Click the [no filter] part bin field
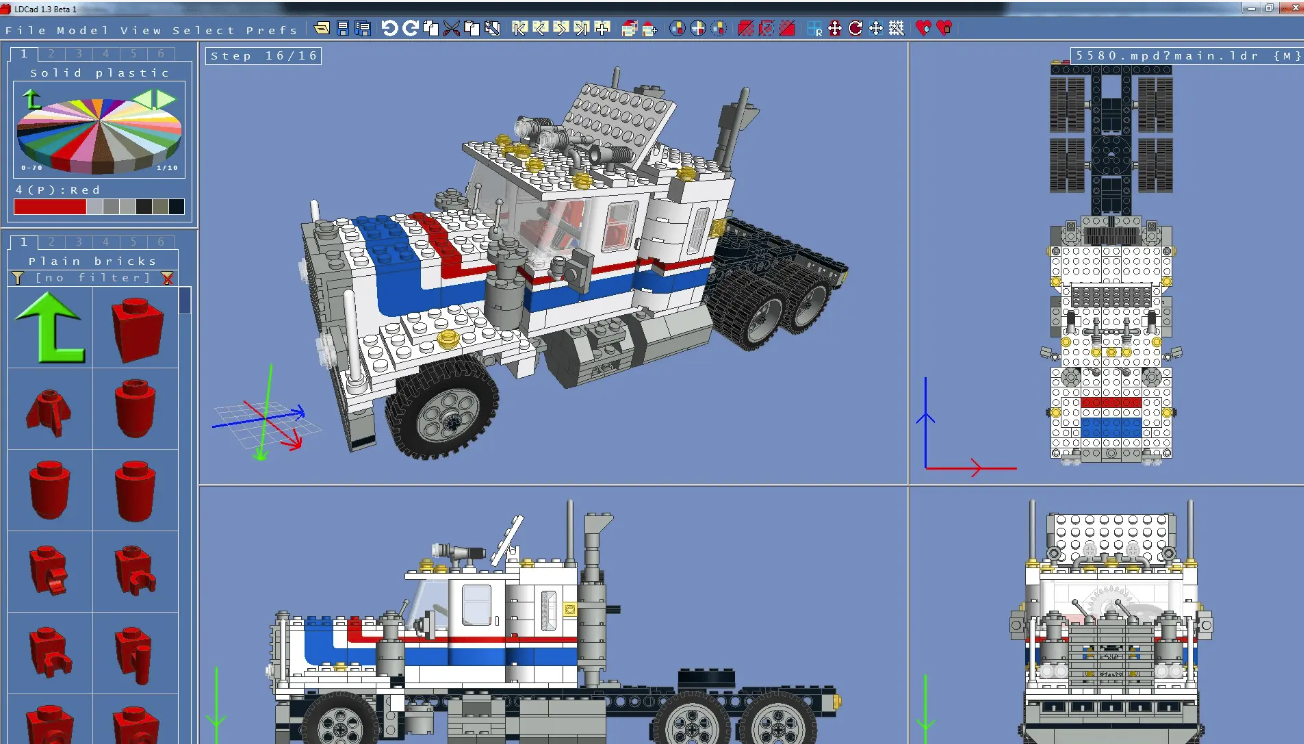 pyautogui.click(x=93, y=277)
